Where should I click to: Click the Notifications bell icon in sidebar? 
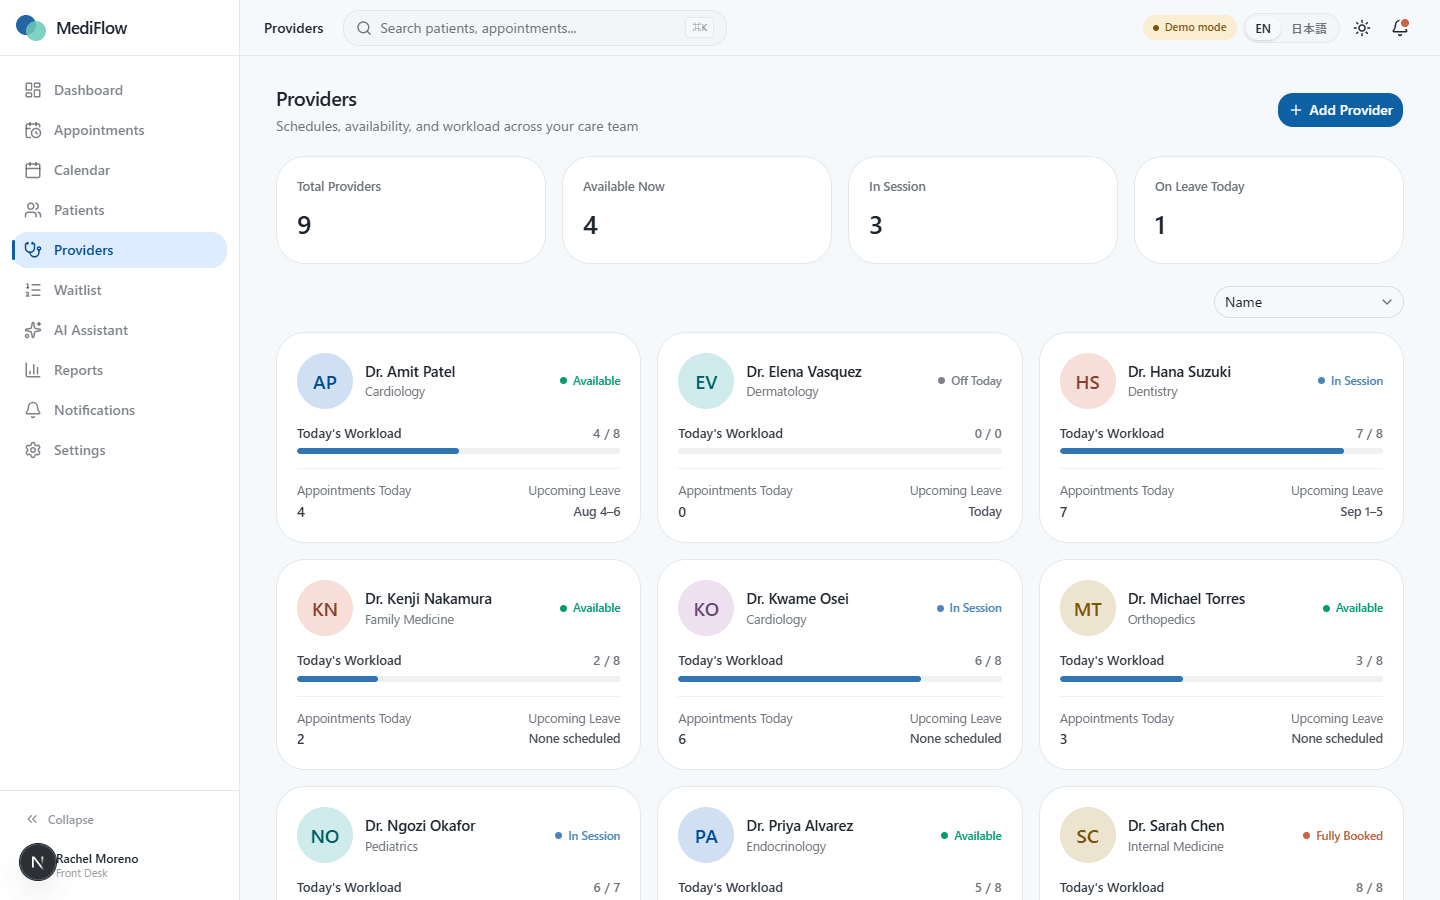coord(33,410)
